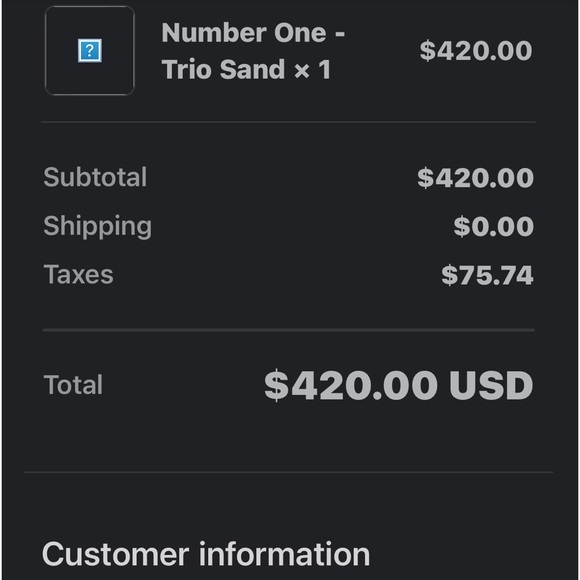Click the divider above Customer information
Screen dimensions: 580x580
[x=289, y=472]
